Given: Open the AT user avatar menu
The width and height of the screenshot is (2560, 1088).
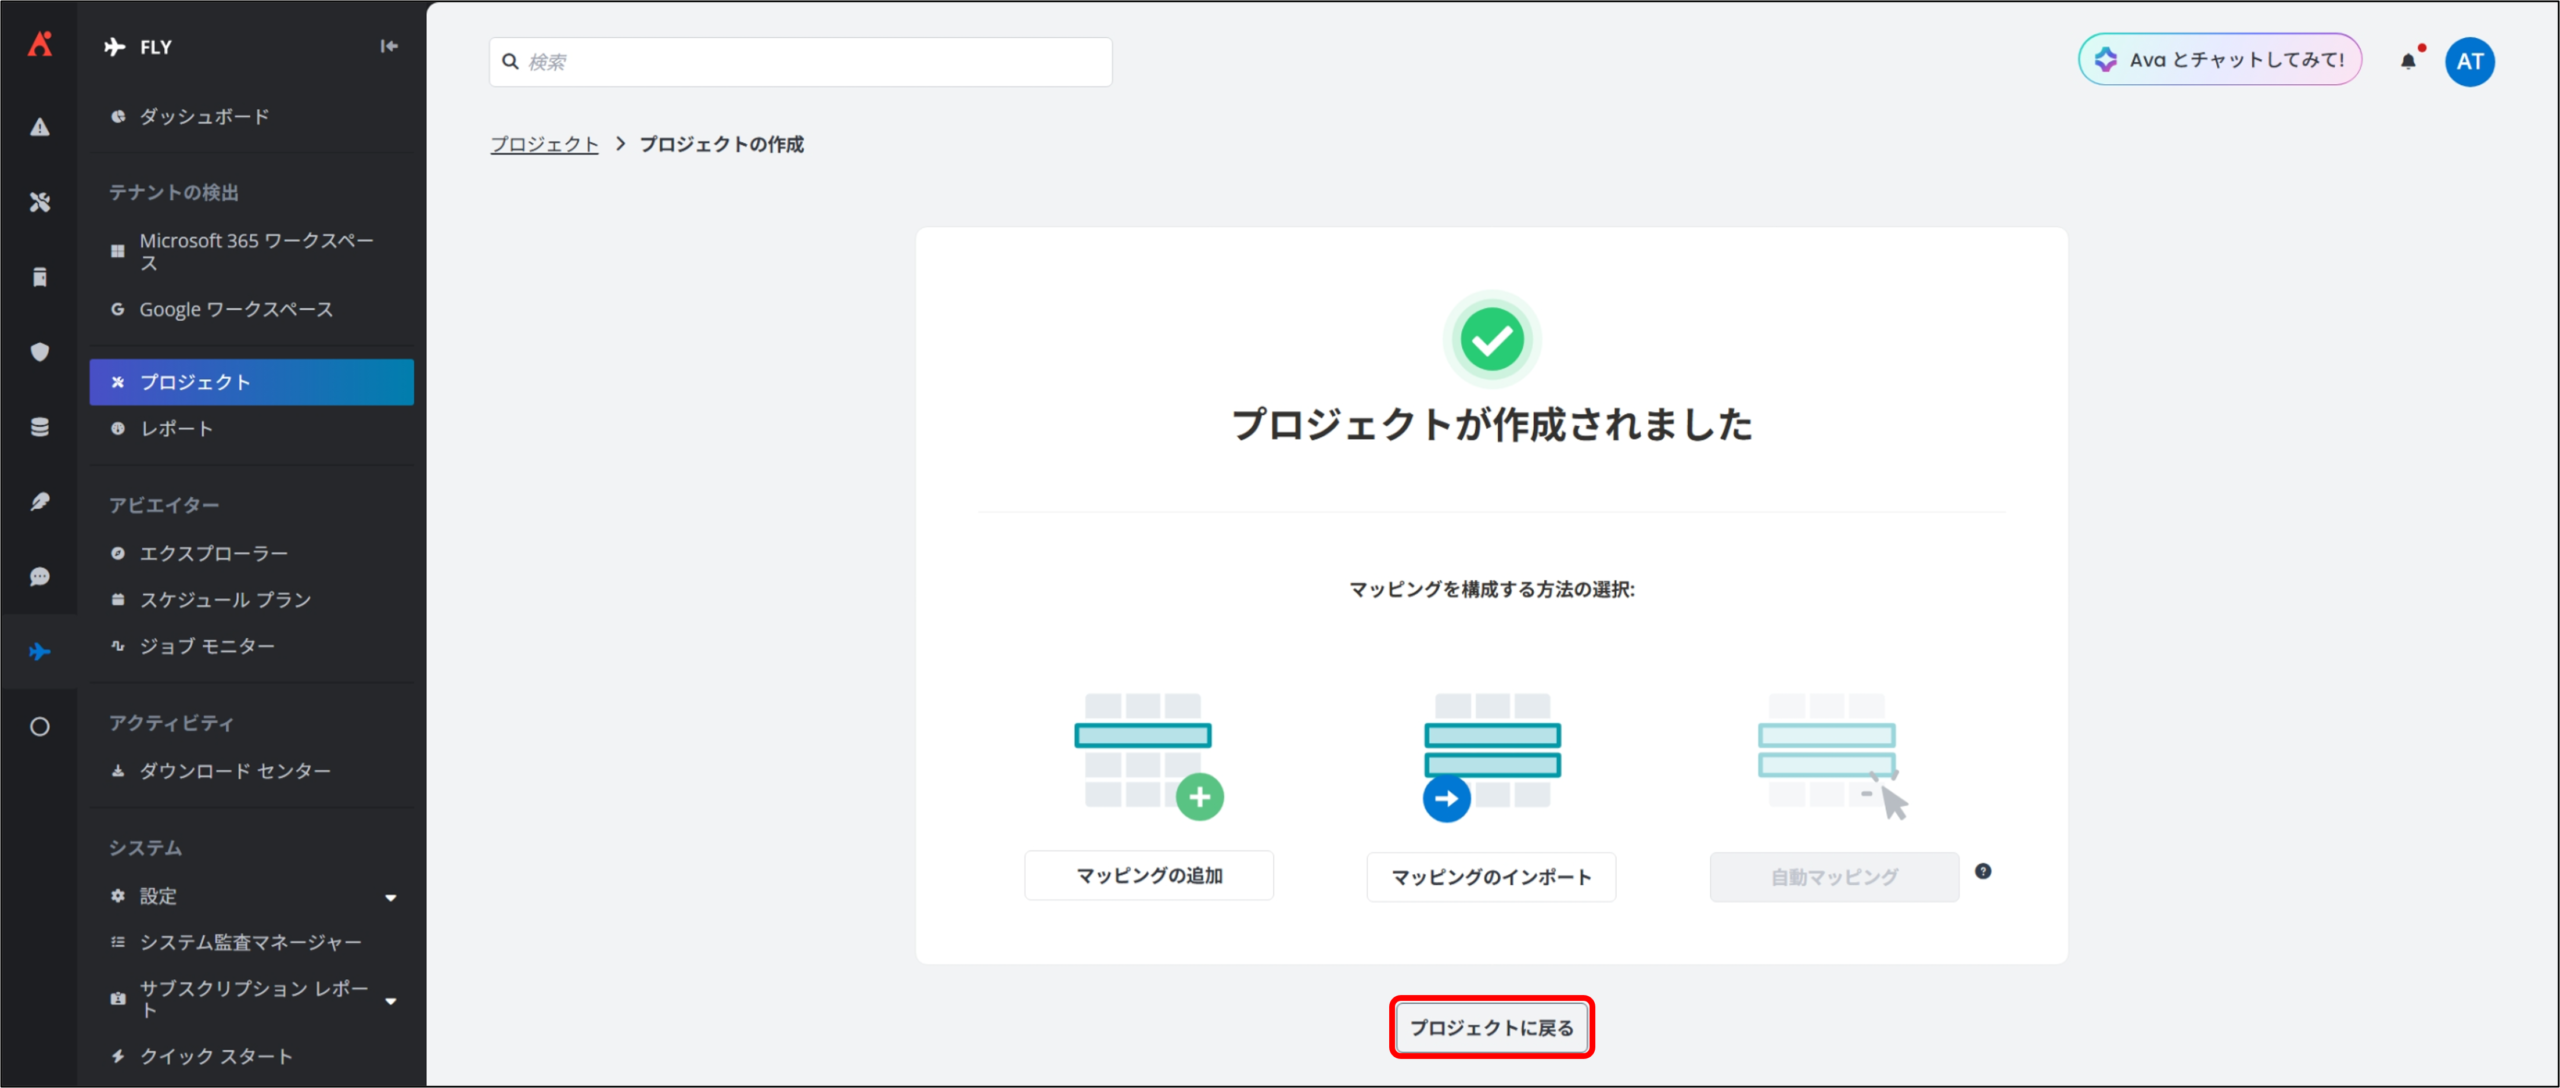Looking at the screenshot, I should [2469, 62].
